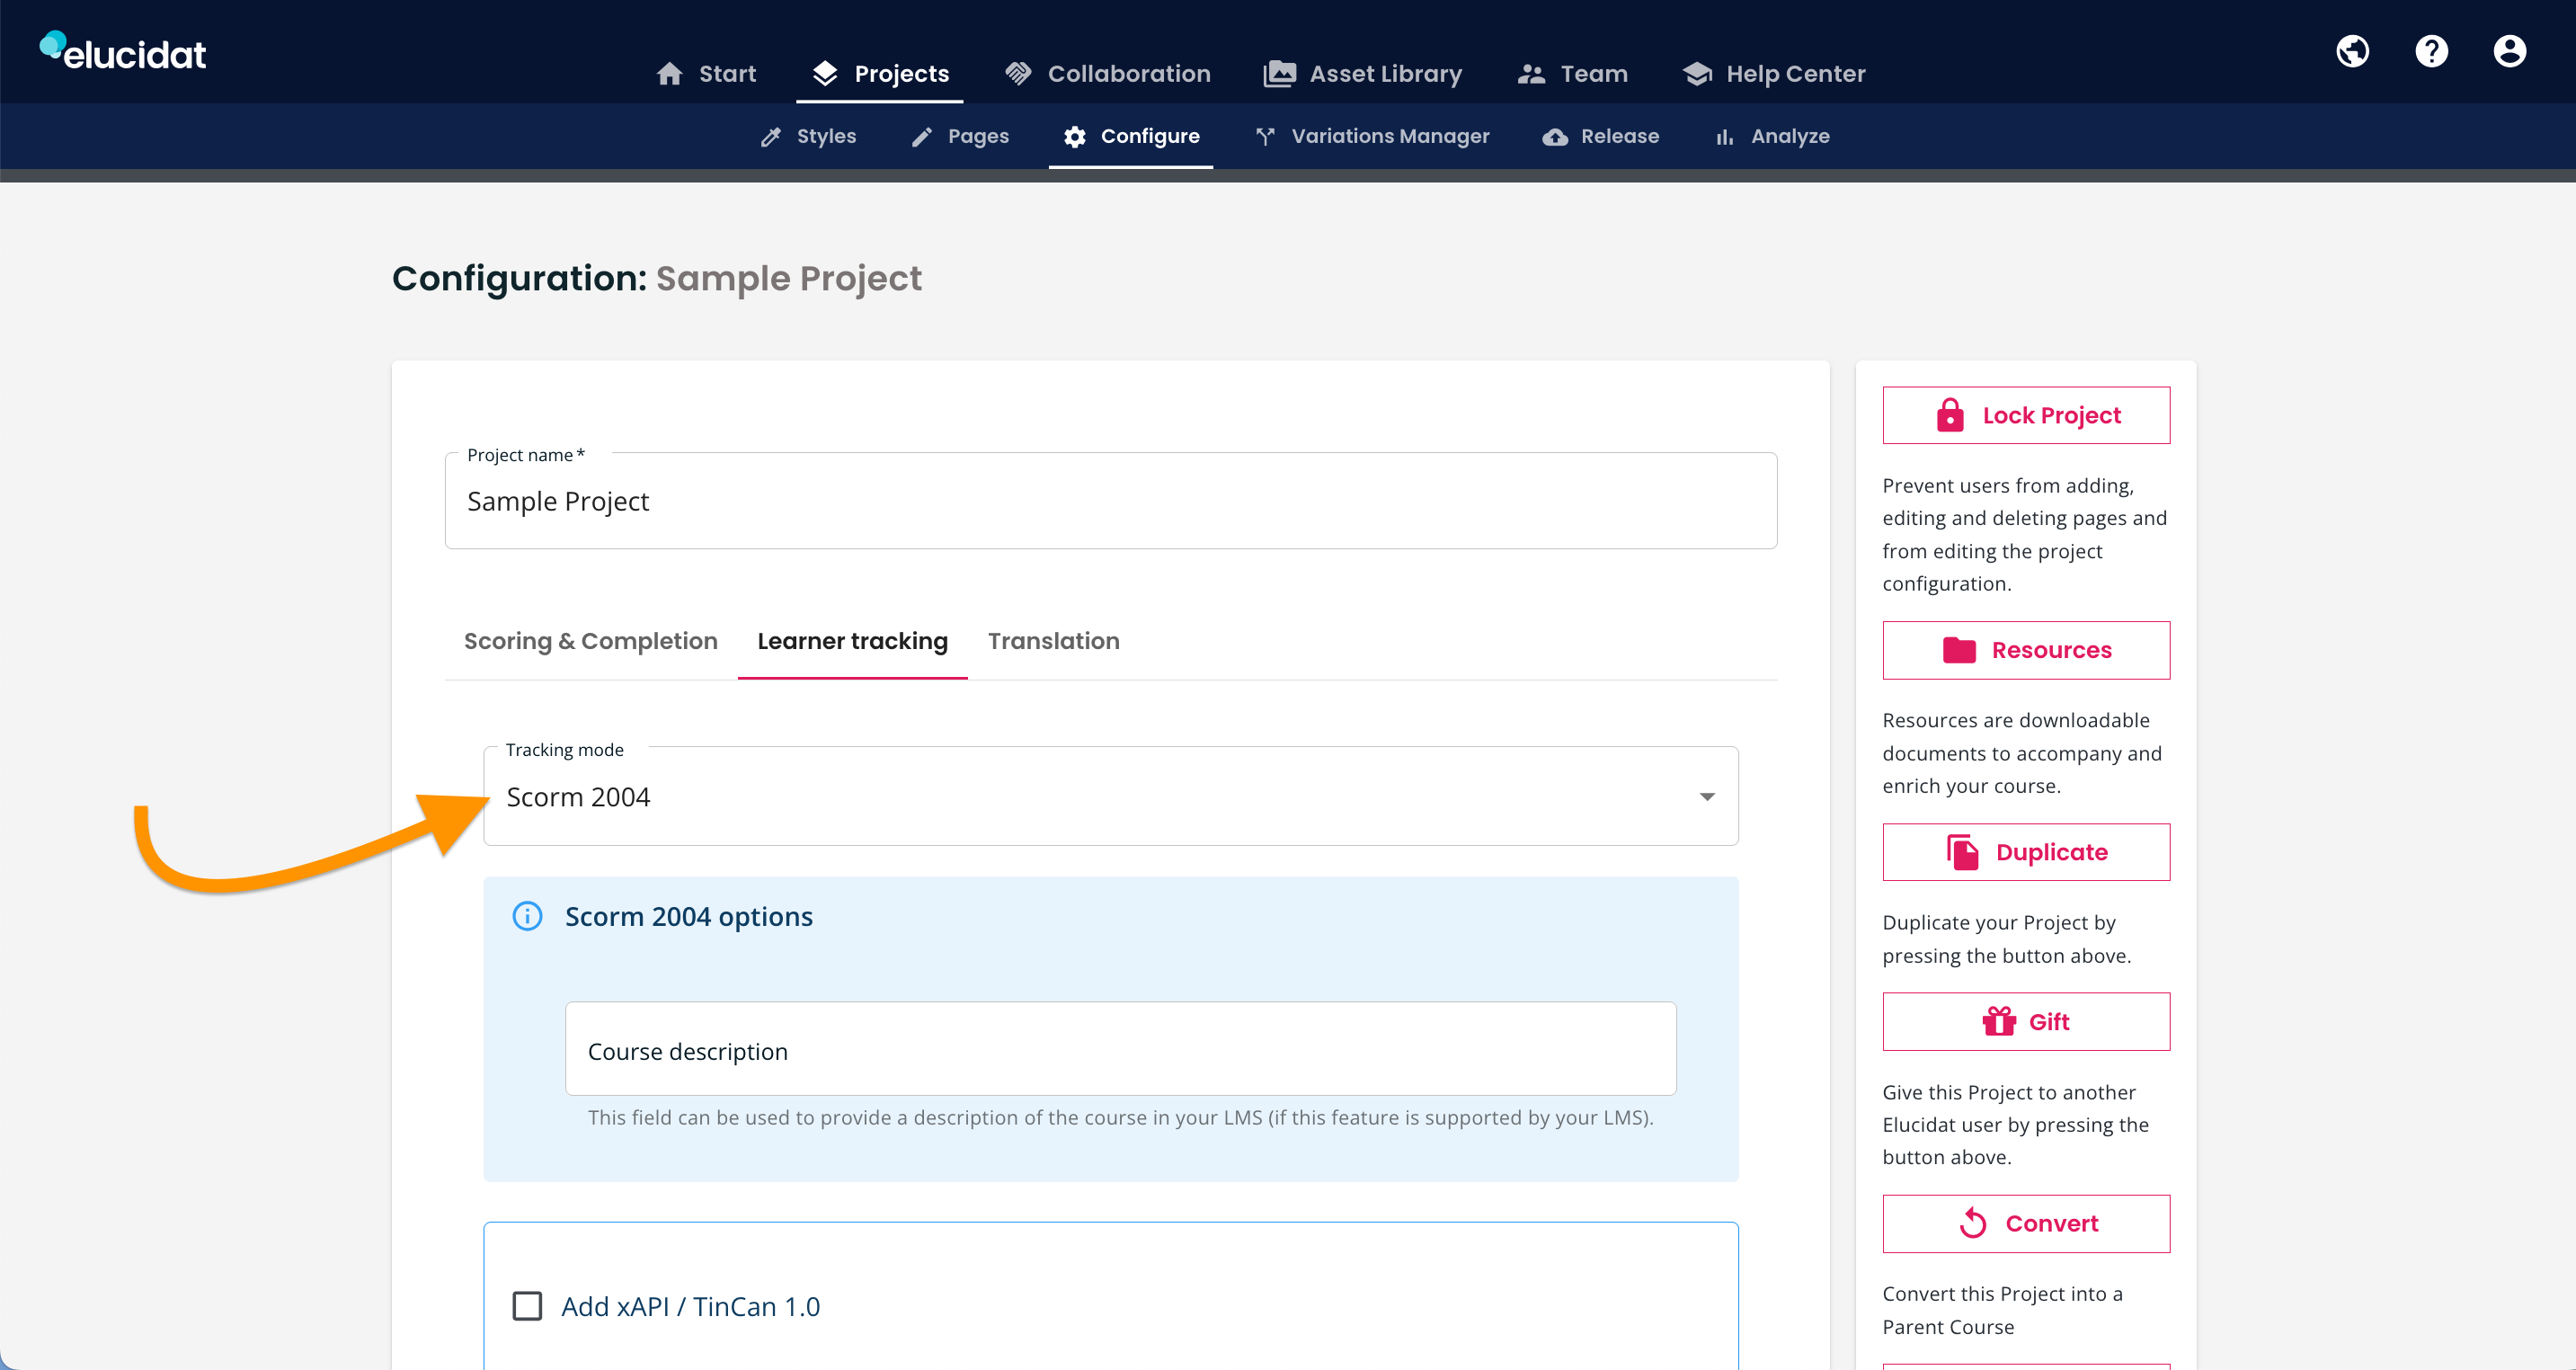This screenshot has height=1370, width=2576.
Task: Open the Help Center navigation item
Action: [x=1774, y=74]
